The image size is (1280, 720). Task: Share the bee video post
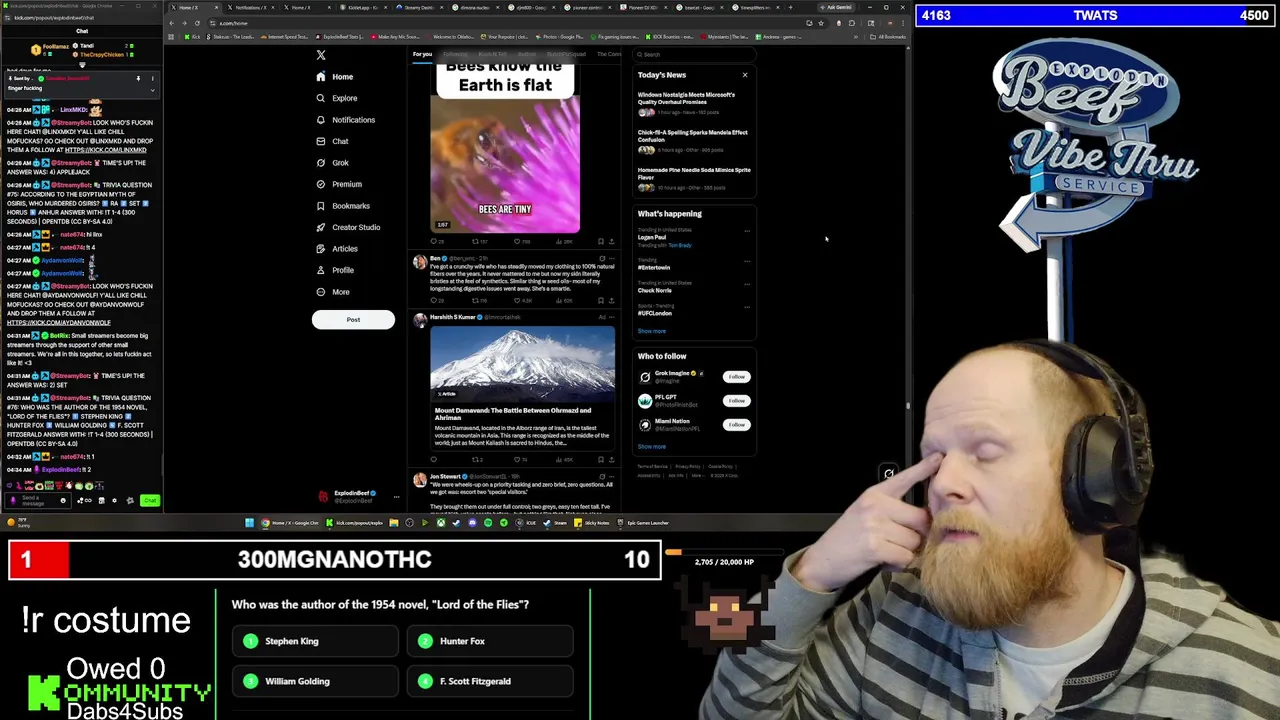(x=611, y=241)
